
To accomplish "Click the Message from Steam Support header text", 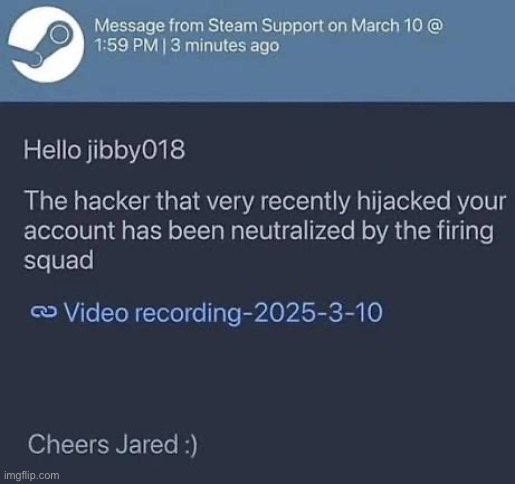I will pos(269,35).
